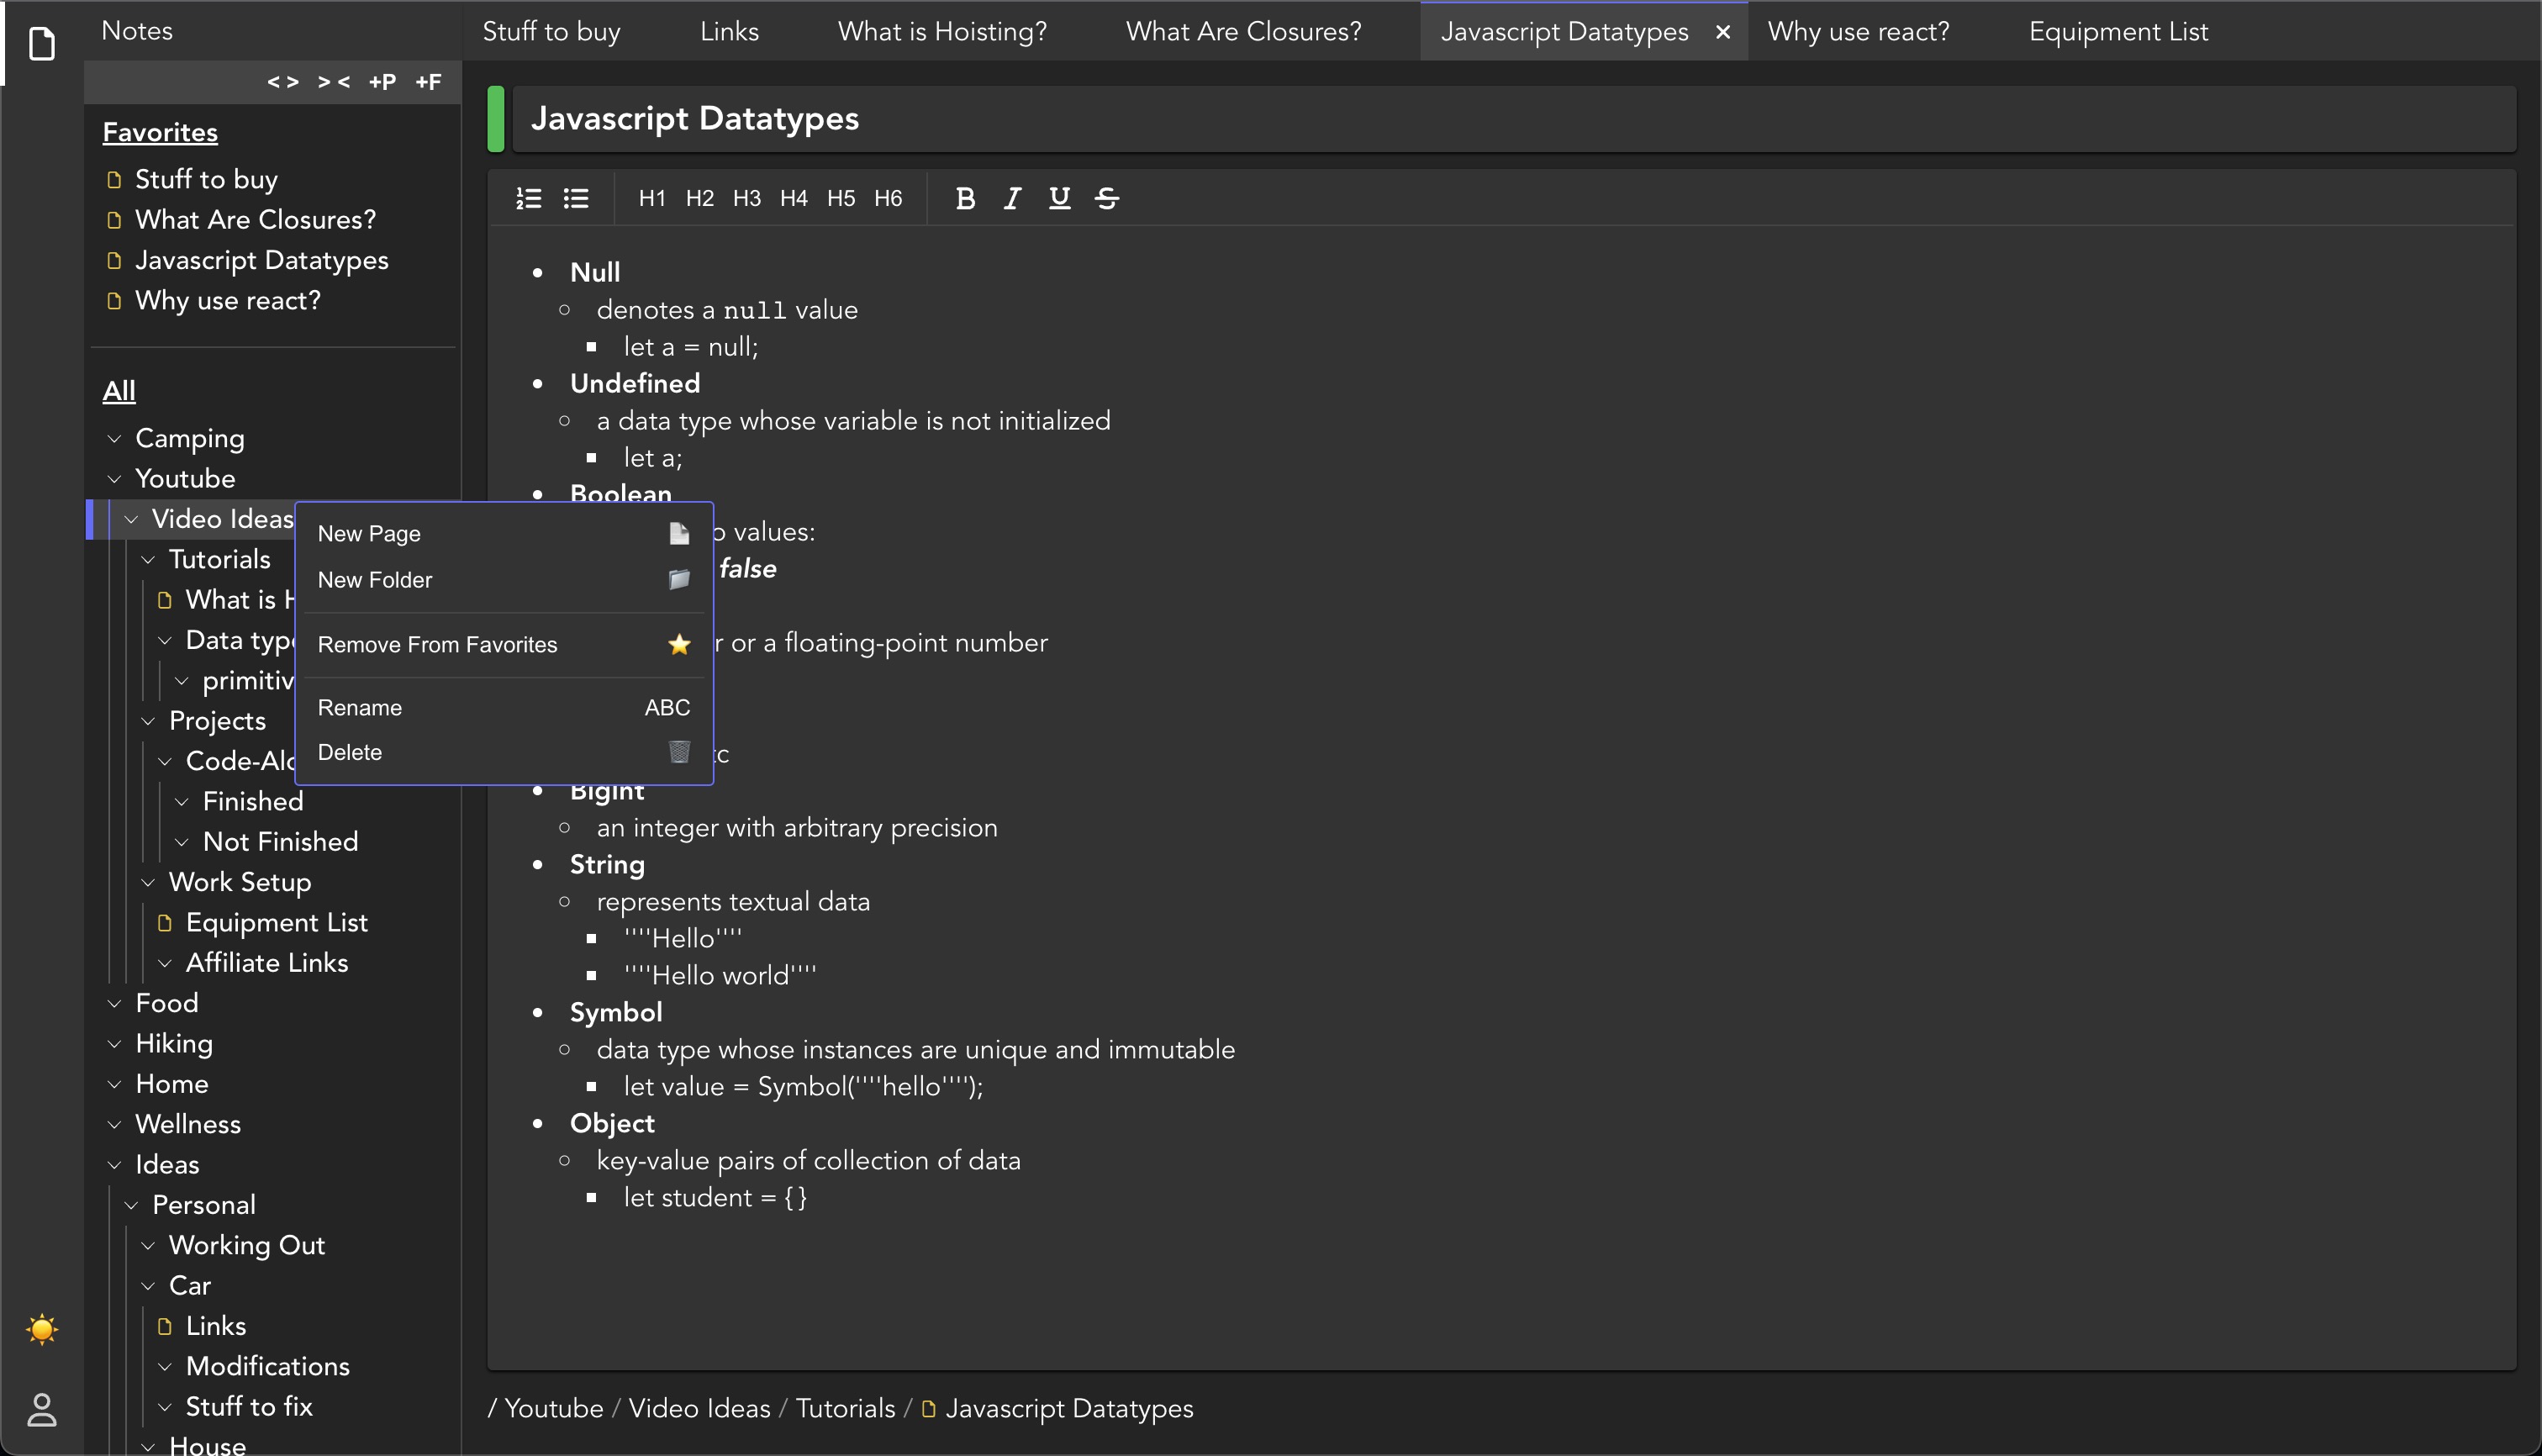
Task: Select New Folder in context menu
Action: 503,579
